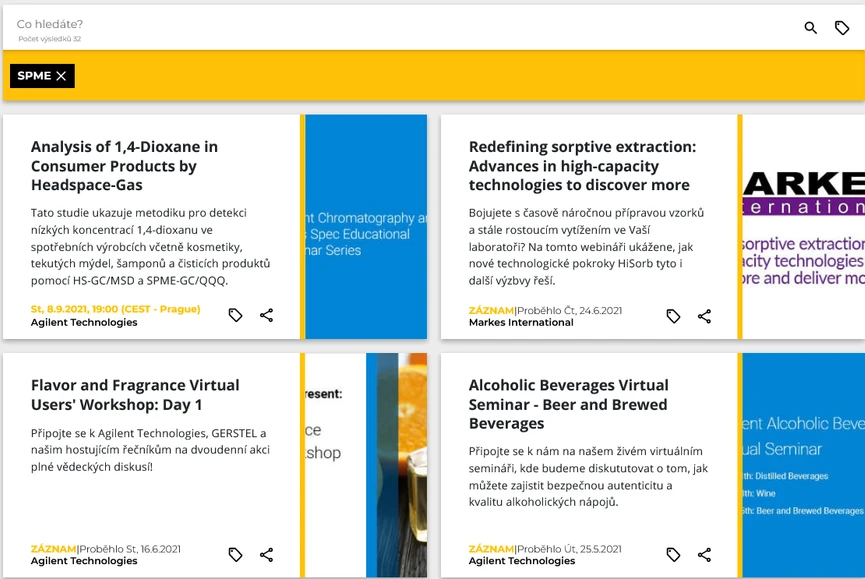The image size is (865, 579).
Task: Click the tag icon in the top-right corner
Action: 842,28
